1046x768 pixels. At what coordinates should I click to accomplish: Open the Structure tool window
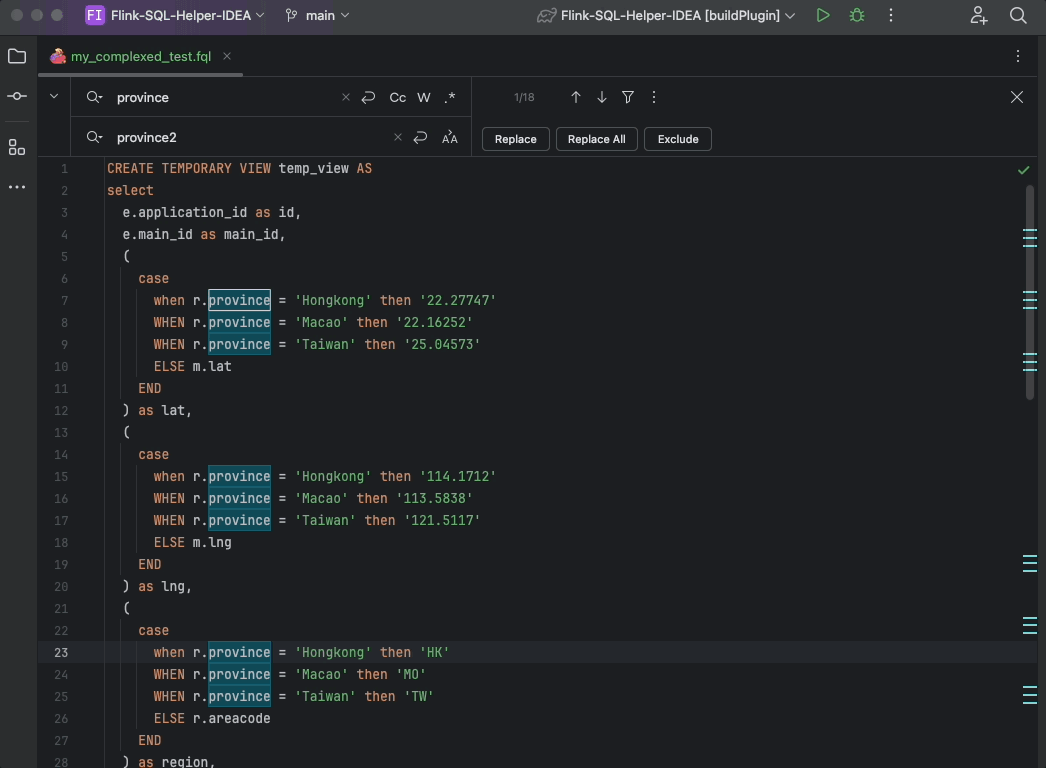coord(17,148)
